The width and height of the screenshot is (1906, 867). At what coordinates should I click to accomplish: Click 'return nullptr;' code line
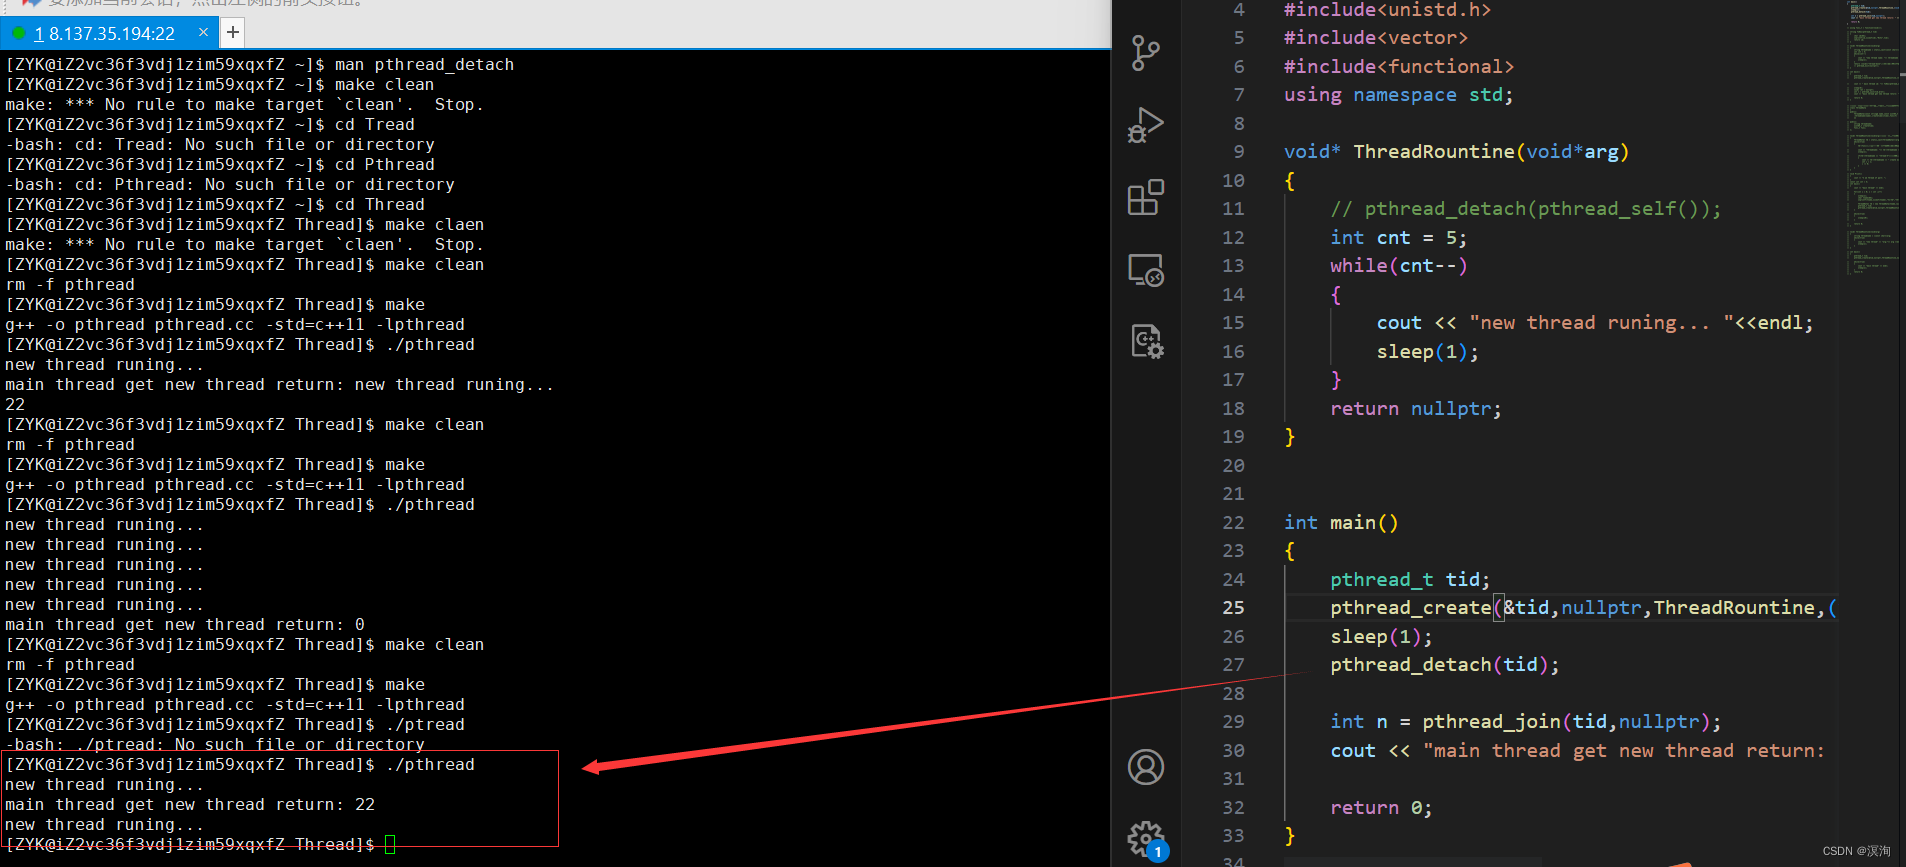click(x=1415, y=409)
